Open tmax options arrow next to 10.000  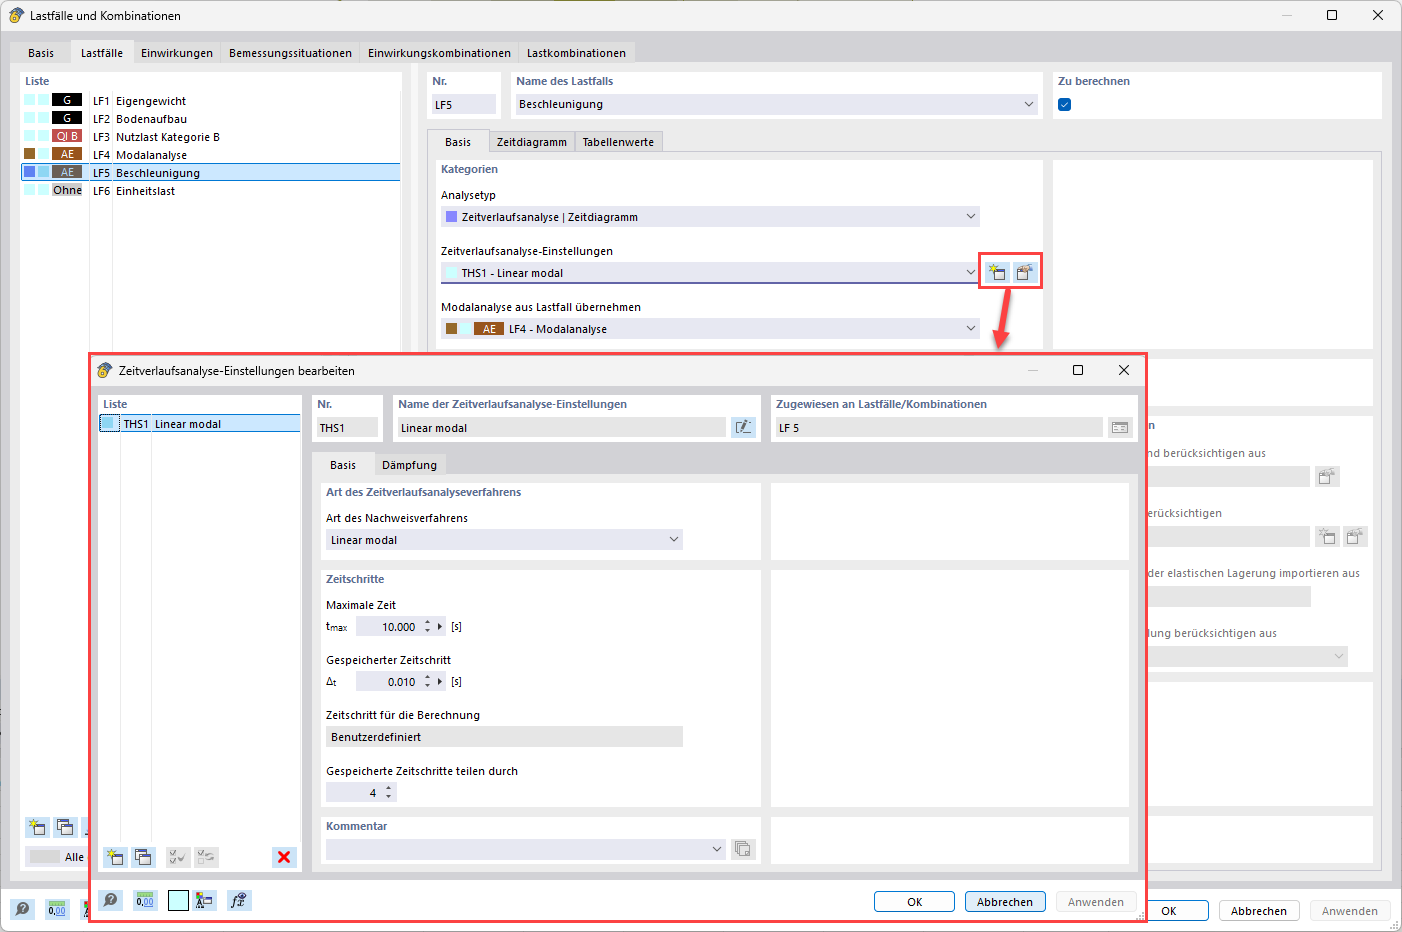pos(440,627)
